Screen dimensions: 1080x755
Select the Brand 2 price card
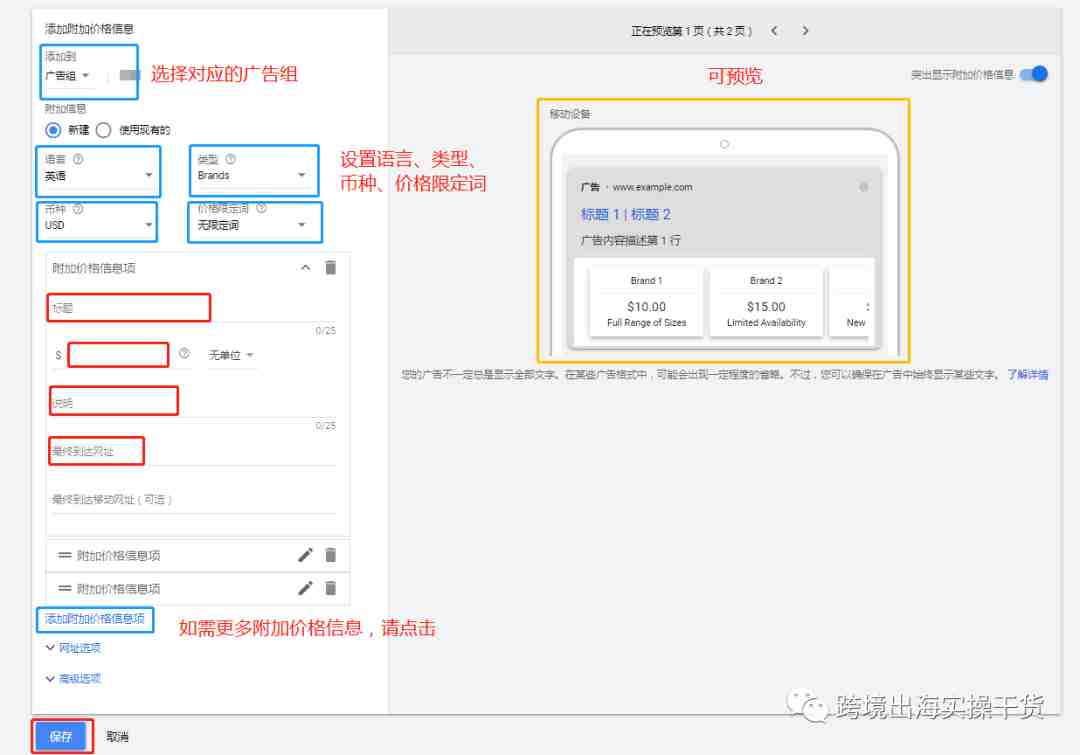coord(766,302)
